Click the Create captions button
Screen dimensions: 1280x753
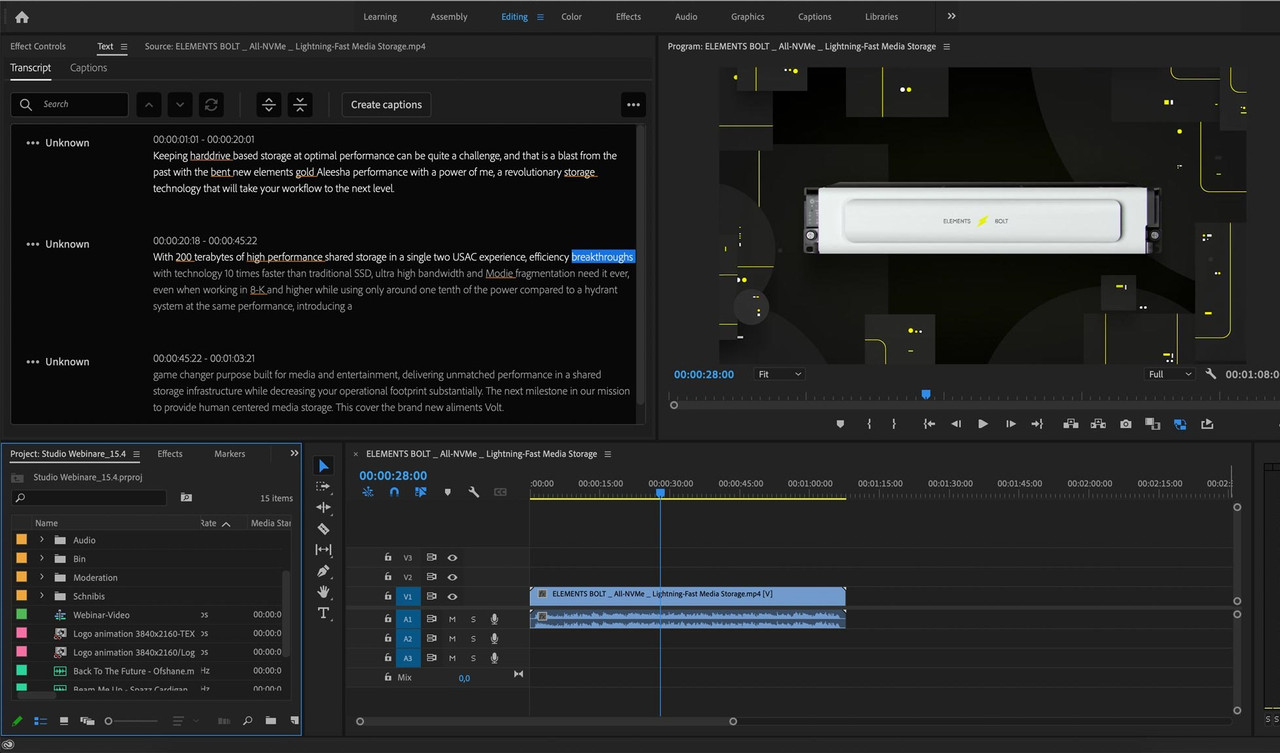386,104
